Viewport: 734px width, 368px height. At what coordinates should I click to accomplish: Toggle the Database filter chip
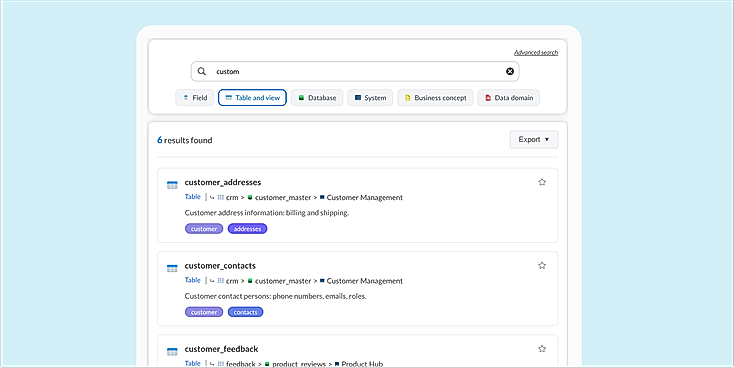coord(317,98)
